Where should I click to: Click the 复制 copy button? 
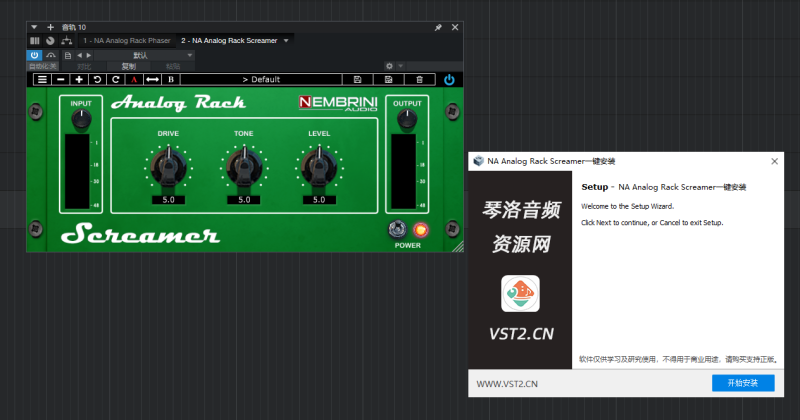[x=129, y=66]
